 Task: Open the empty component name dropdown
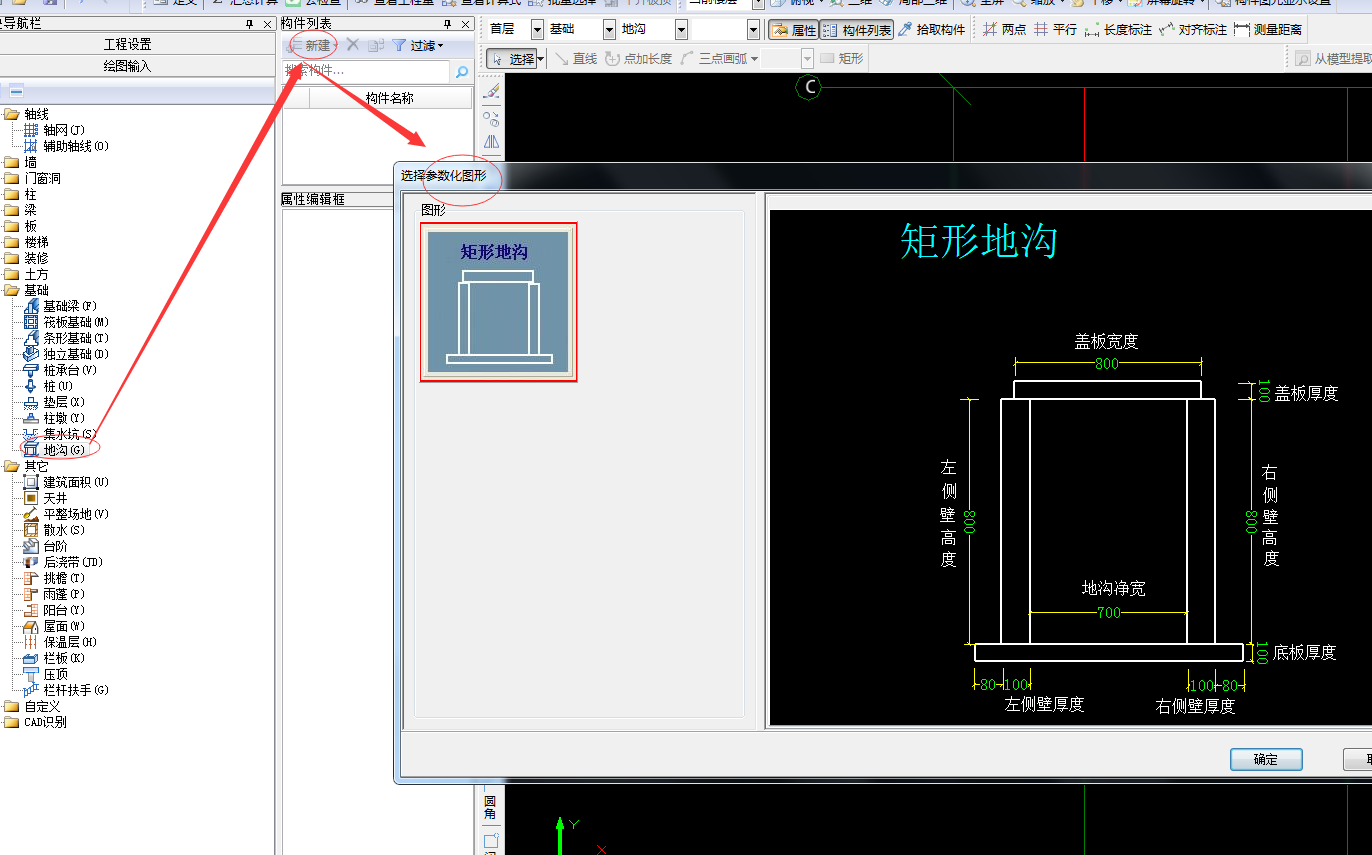(x=753, y=30)
